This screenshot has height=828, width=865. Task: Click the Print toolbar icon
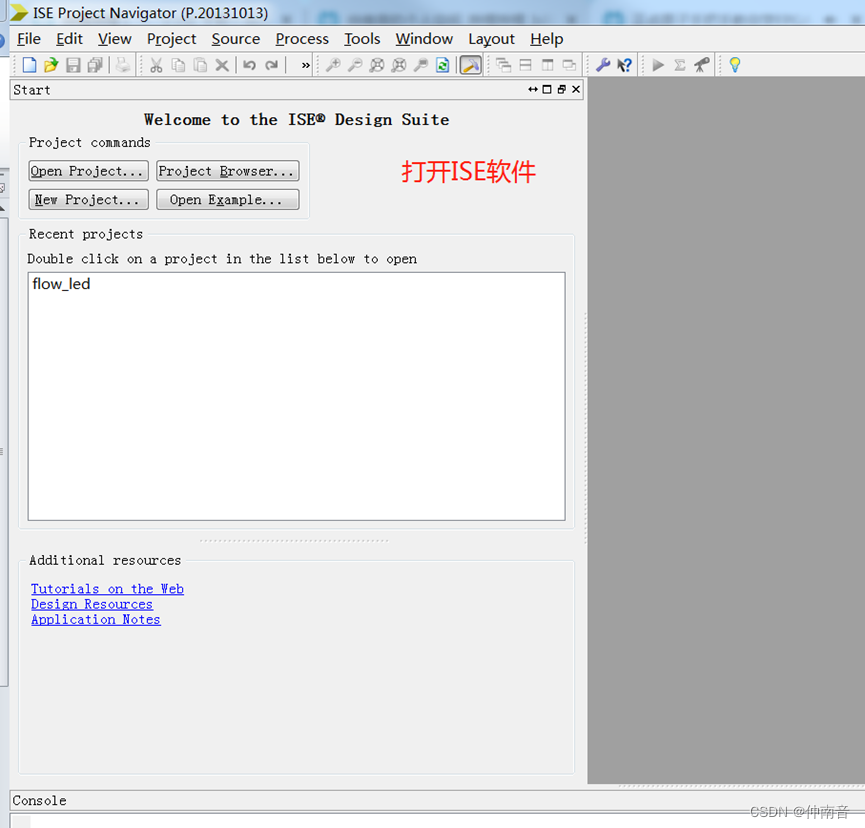tap(122, 65)
